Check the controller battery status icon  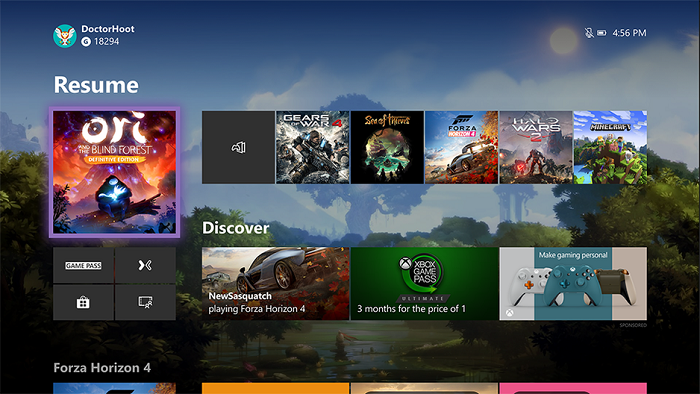tap(602, 33)
